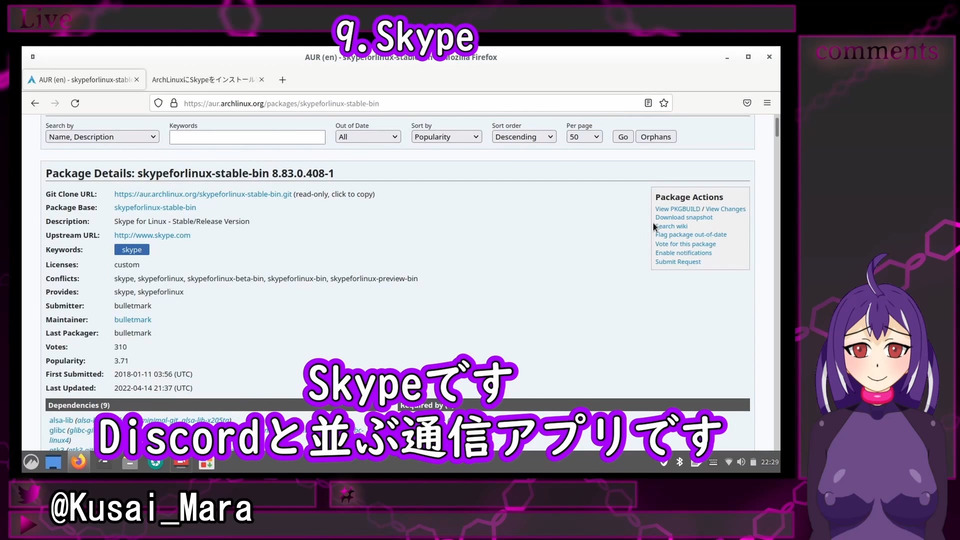The width and height of the screenshot is (960, 540).
Task: Open the http://www.skype.com upstream link
Action: tap(152, 235)
